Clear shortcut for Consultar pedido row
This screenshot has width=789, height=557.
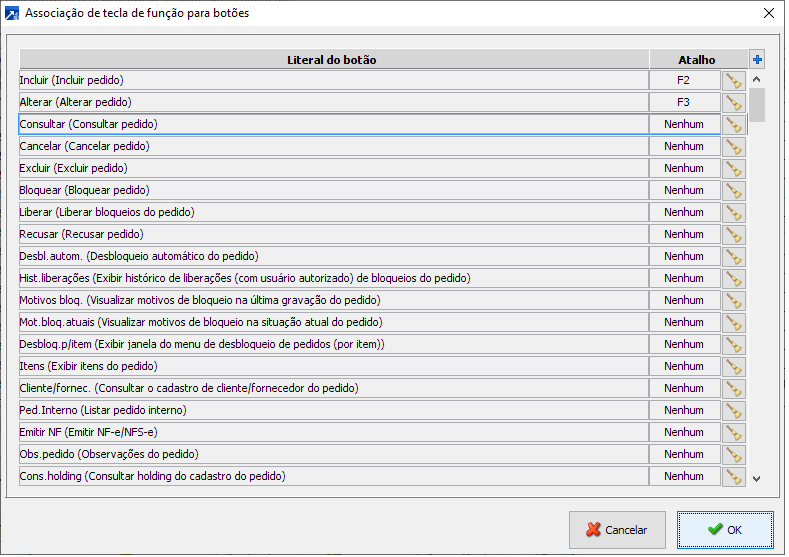(734, 125)
